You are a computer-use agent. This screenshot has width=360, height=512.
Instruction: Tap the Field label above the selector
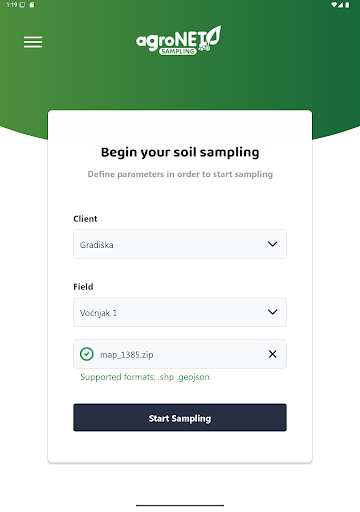tap(83, 287)
